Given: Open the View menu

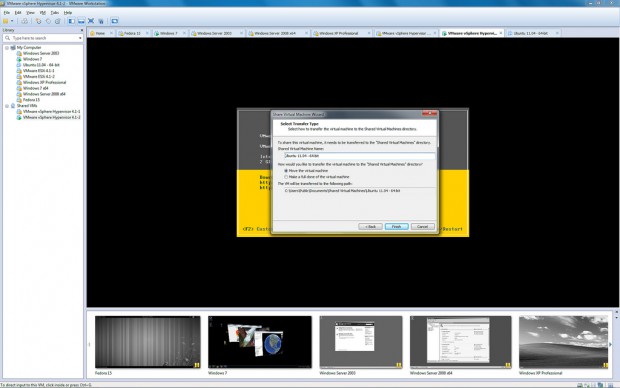Looking at the screenshot, I should click(x=30, y=13).
